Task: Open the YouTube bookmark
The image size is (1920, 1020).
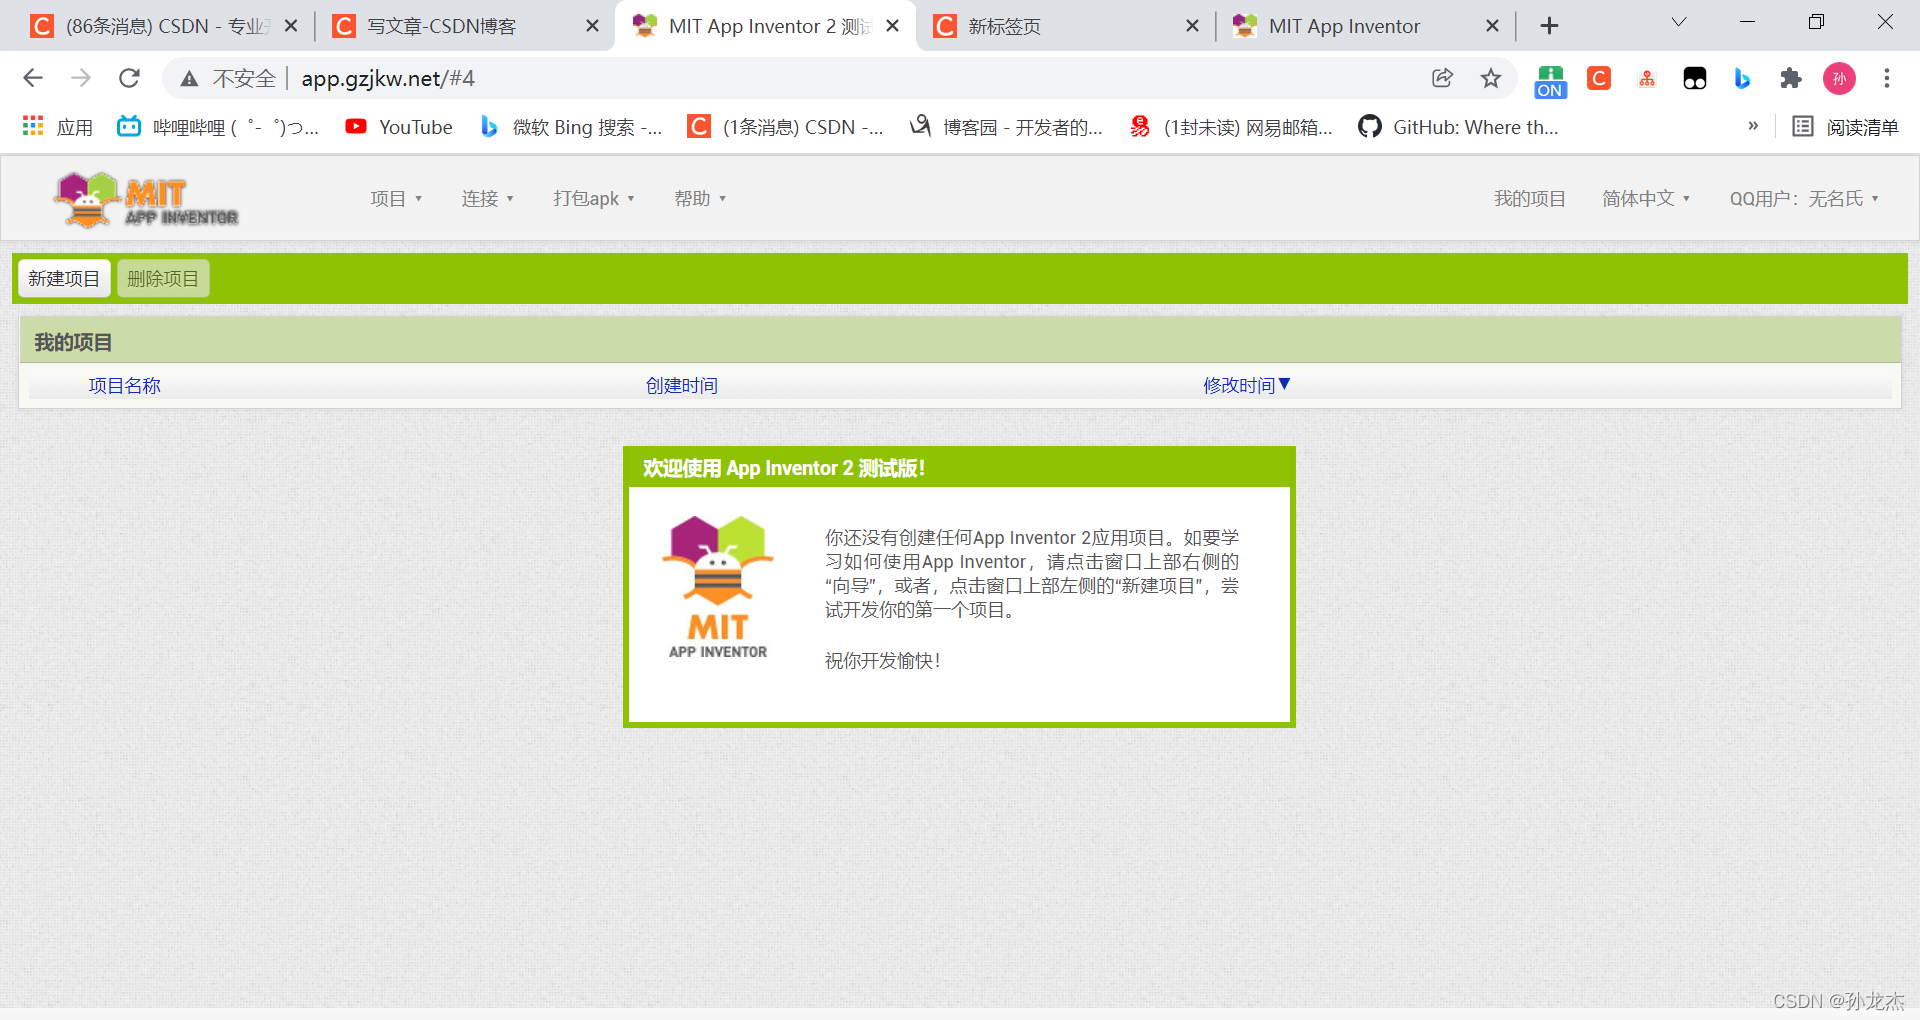Action: [x=399, y=127]
